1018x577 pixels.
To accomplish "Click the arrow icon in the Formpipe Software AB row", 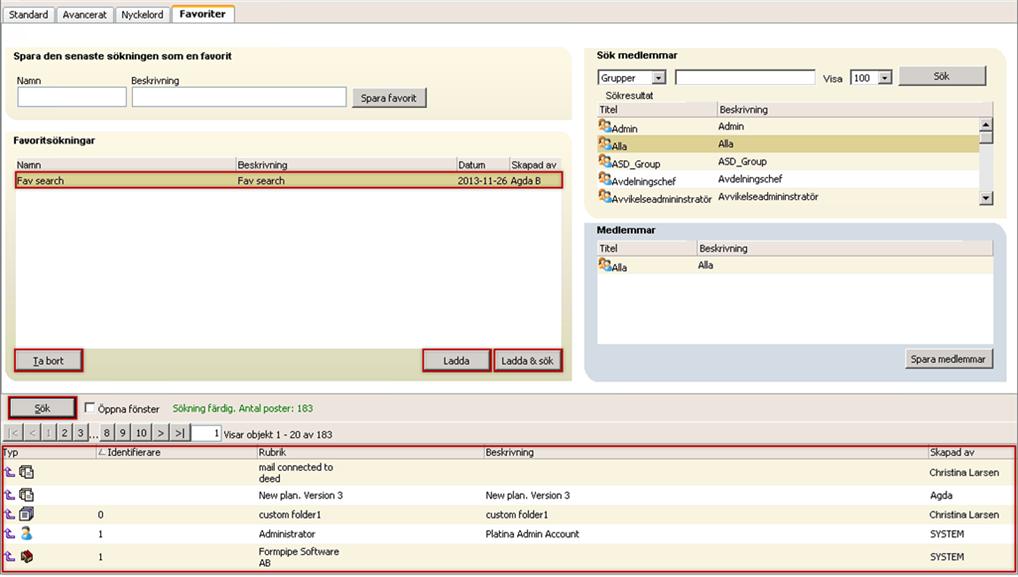I will [10, 556].
